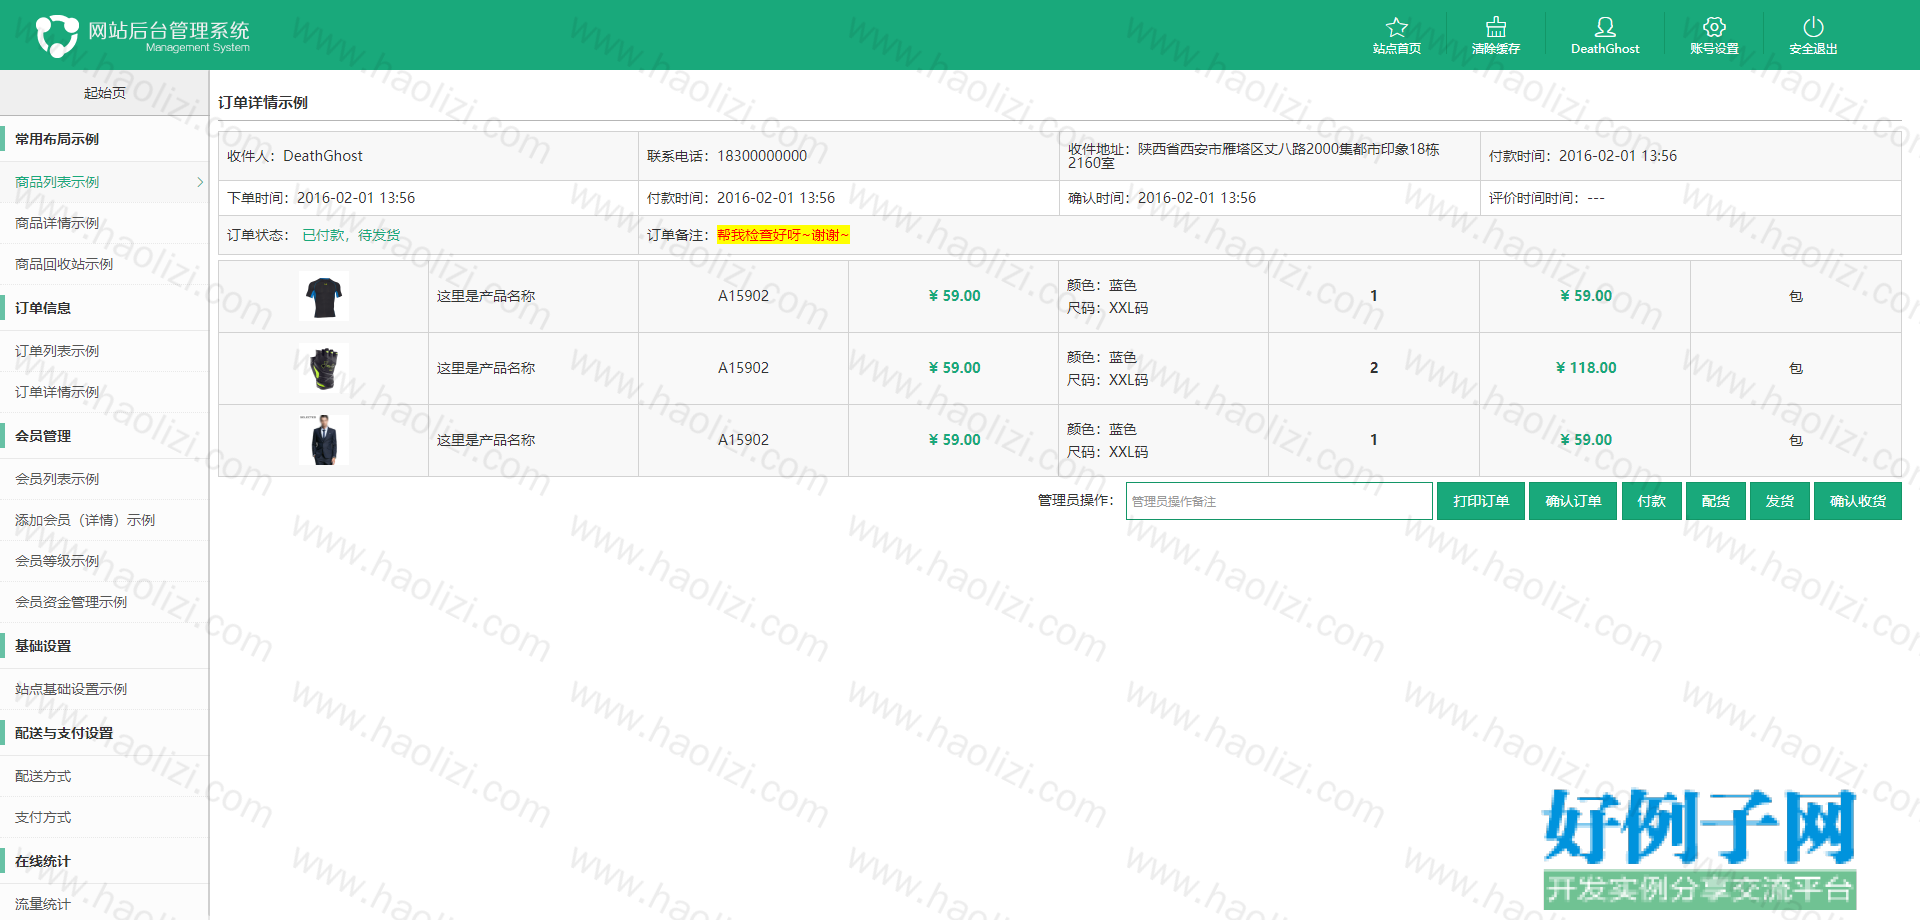Open 会员资金管理示例 in sidebar
Screen dimensions: 1920x920
tap(71, 602)
